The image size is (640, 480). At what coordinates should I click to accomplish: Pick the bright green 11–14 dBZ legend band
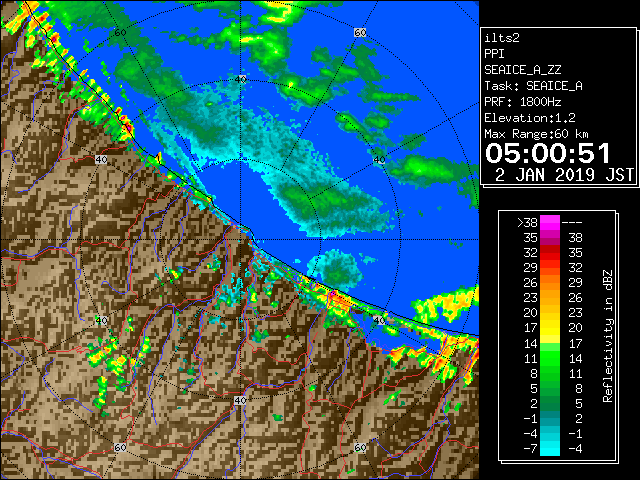pos(550,358)
